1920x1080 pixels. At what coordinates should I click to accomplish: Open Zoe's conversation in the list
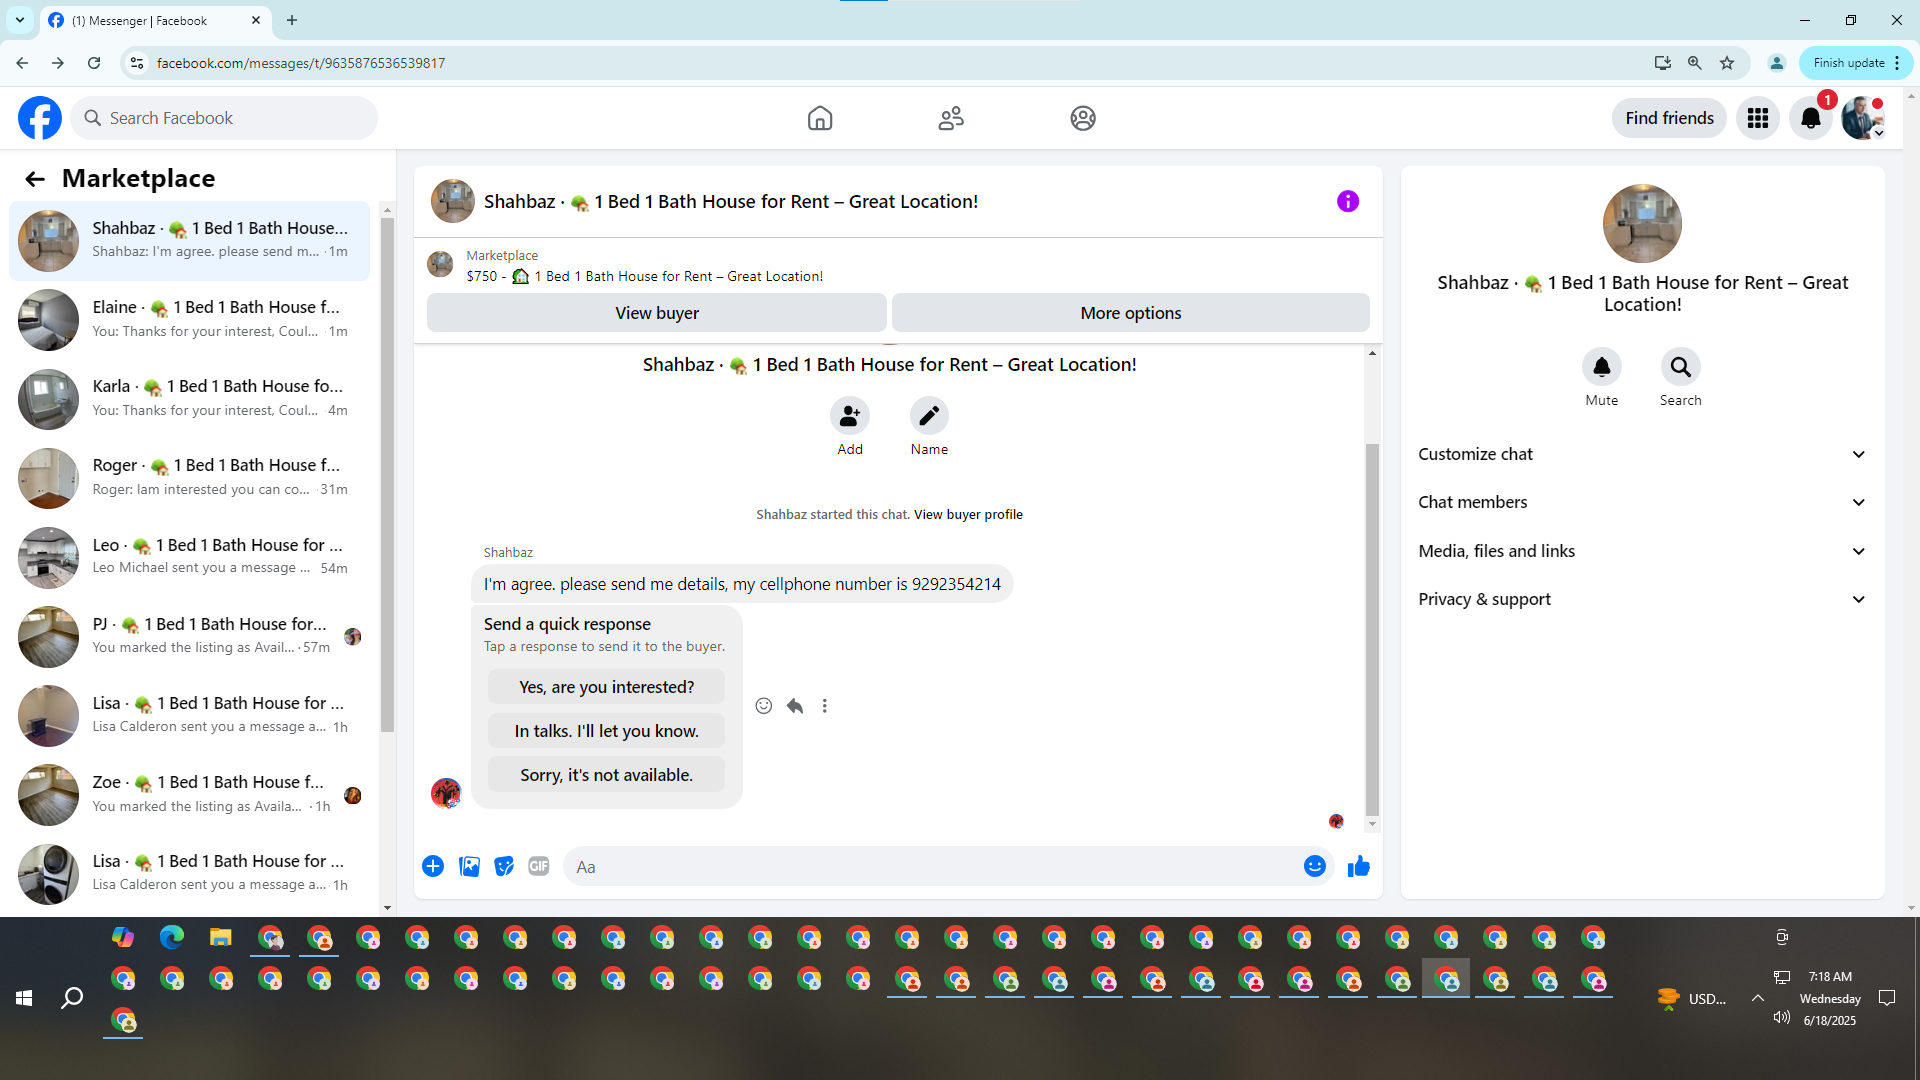(189, 794)
